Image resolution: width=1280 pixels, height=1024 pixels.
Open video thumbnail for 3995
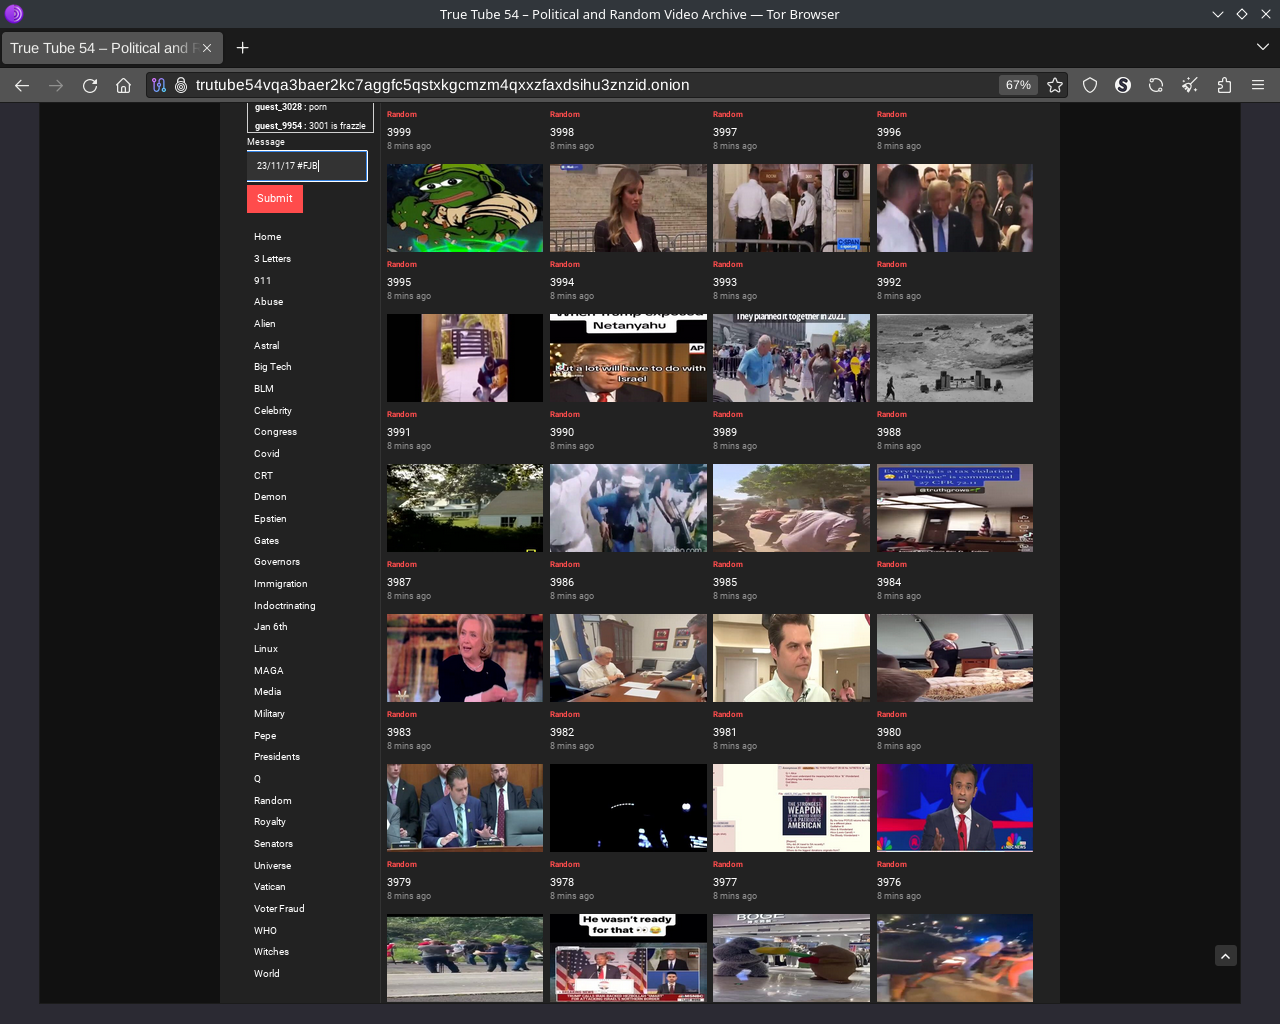tap(465, 208)
